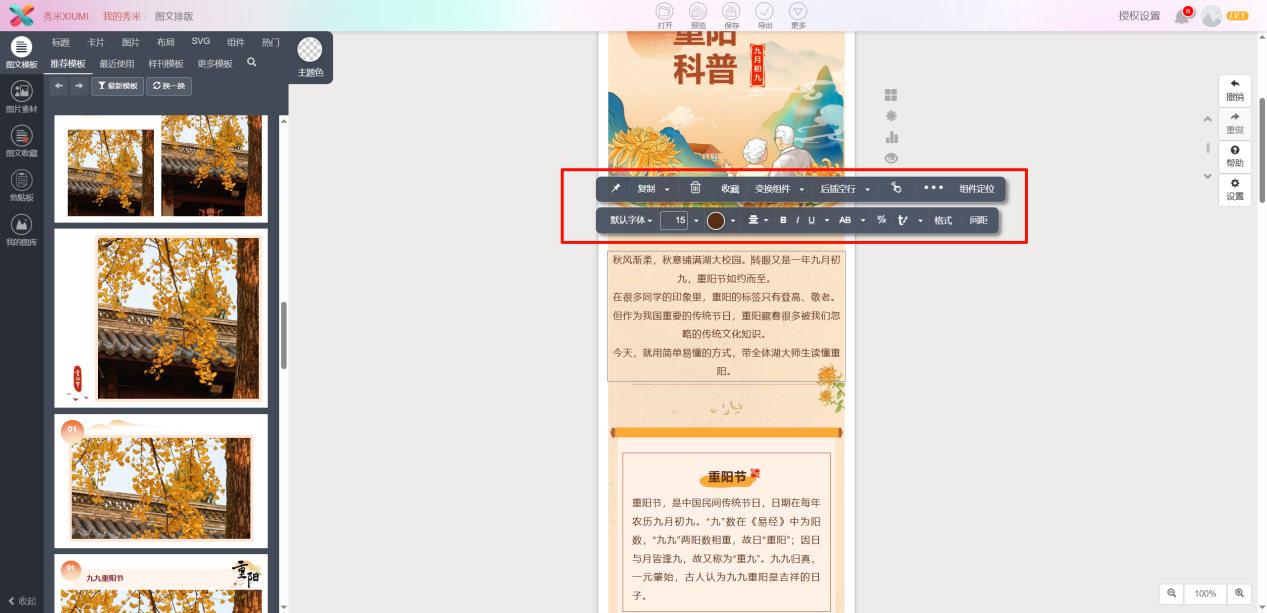This screenshot has height=613, width=1267.
Task: Toggle italic formatting
Action: [x=797, y=220]
